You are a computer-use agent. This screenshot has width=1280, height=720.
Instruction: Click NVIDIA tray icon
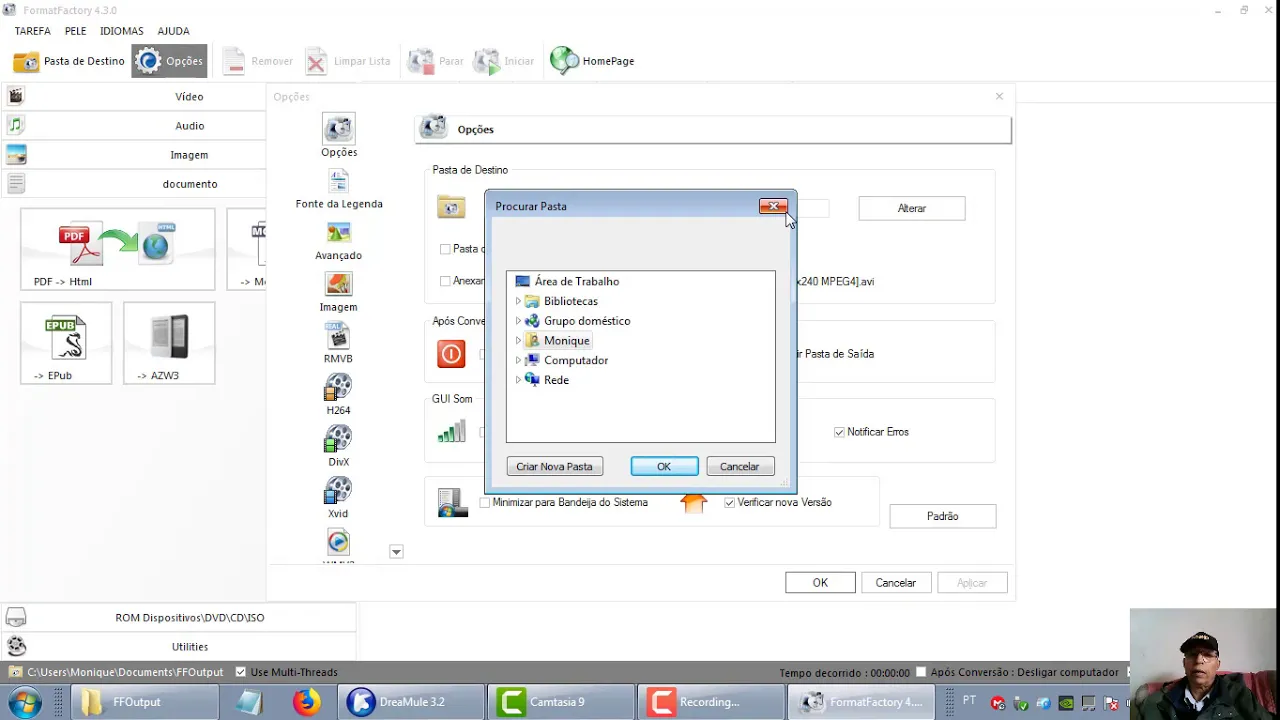[1066, 703]
